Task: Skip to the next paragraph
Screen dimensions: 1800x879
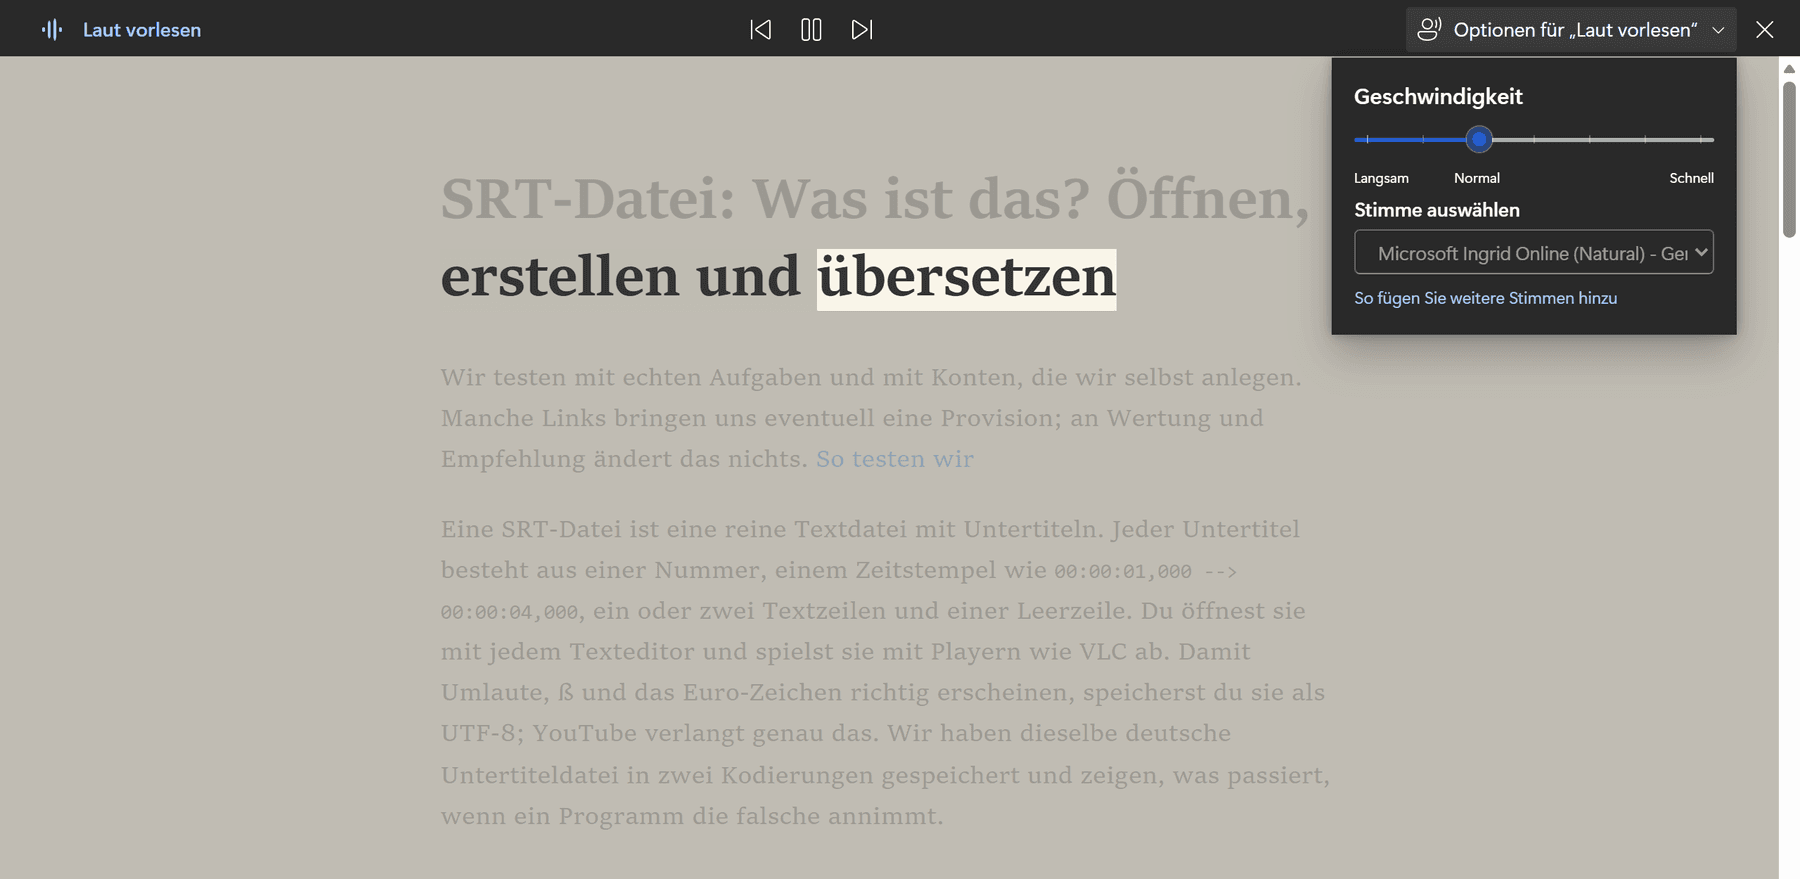Action: (x=862, y=30)
